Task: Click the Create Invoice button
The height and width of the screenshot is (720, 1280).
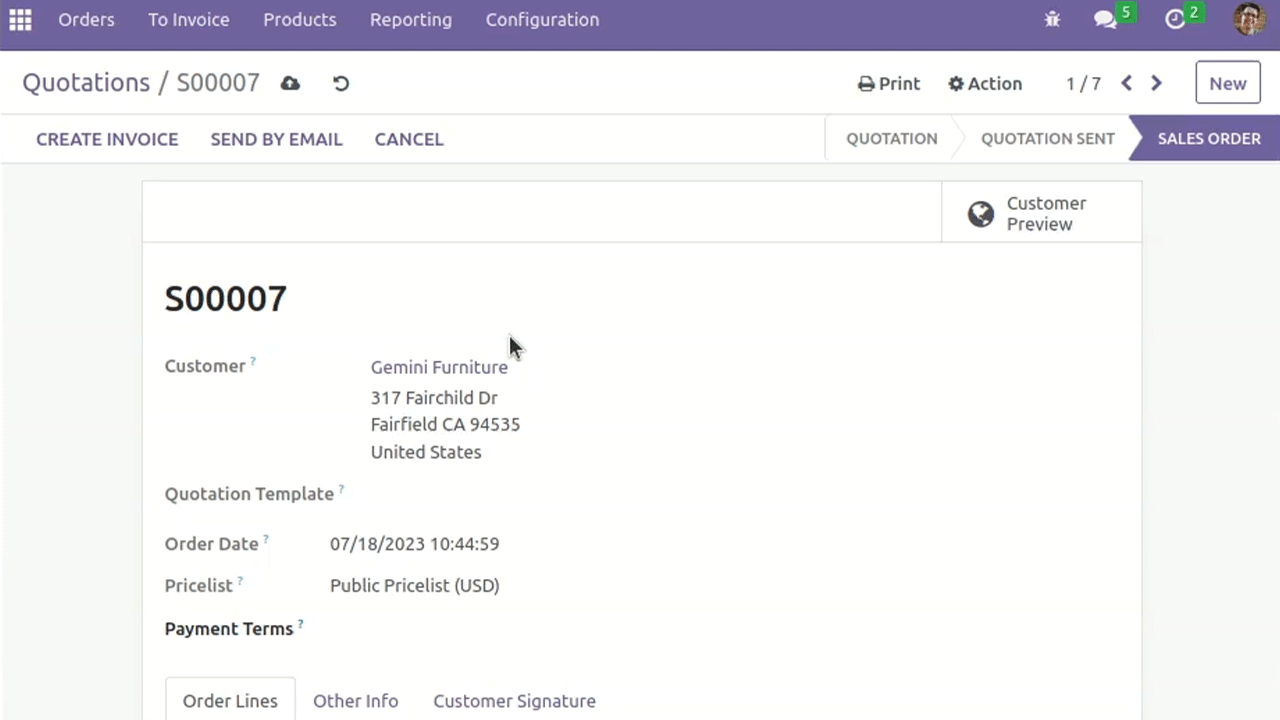Action: click(107, 139)
